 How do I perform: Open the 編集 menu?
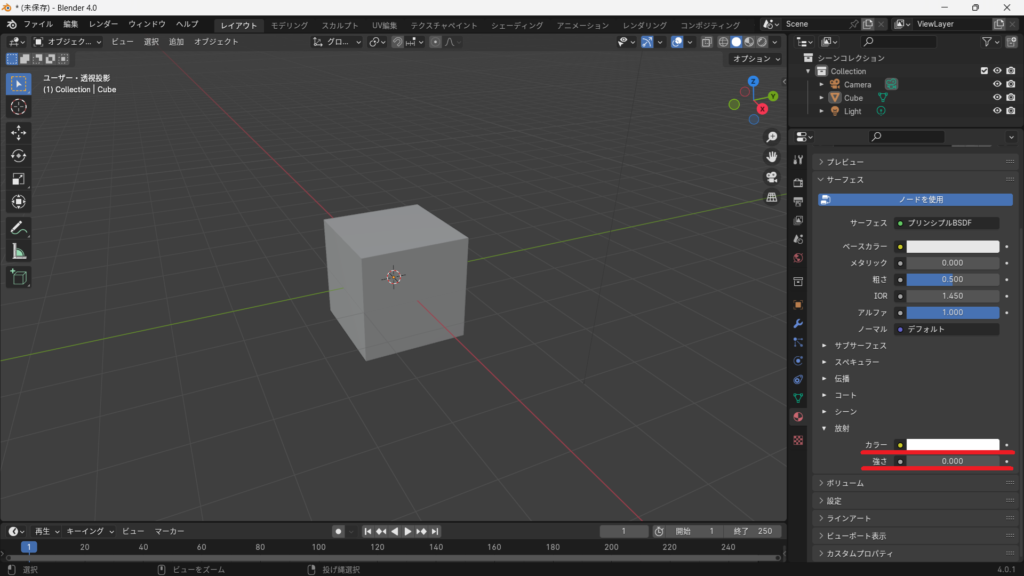[71, 24]
